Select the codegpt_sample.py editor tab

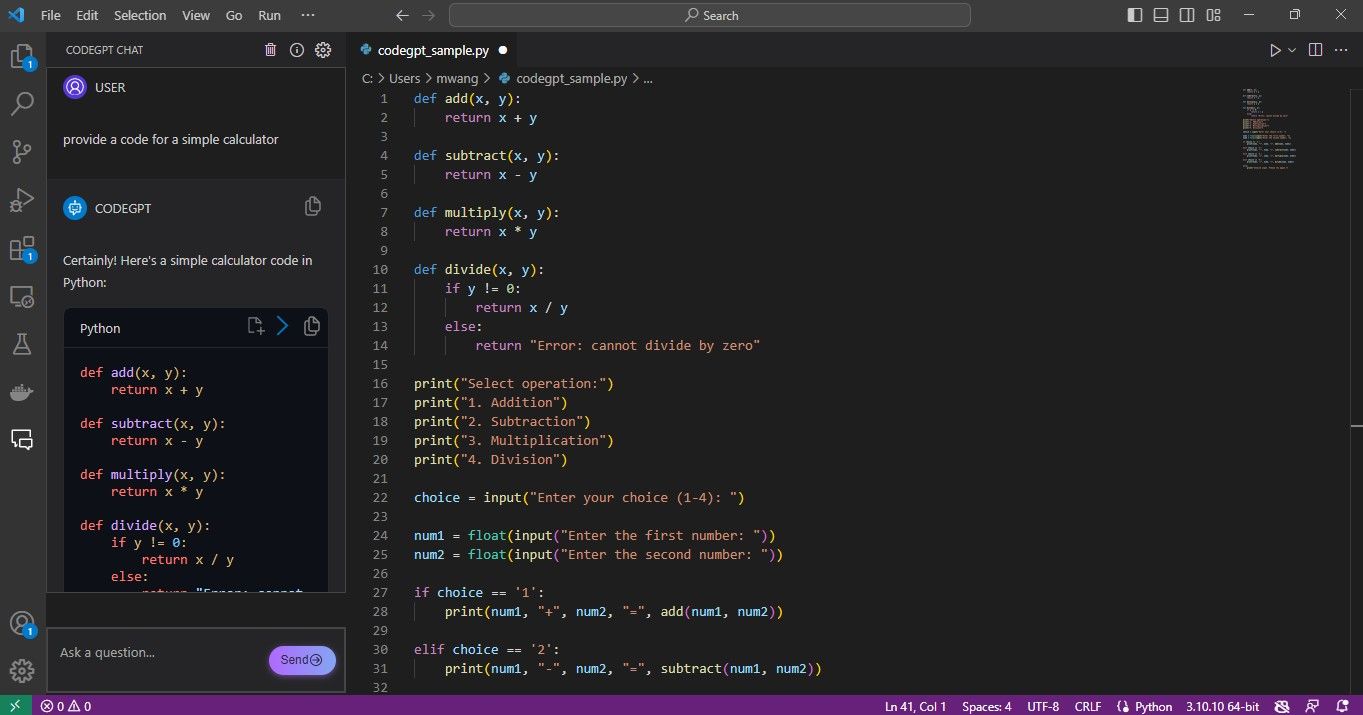click(432, 49)
